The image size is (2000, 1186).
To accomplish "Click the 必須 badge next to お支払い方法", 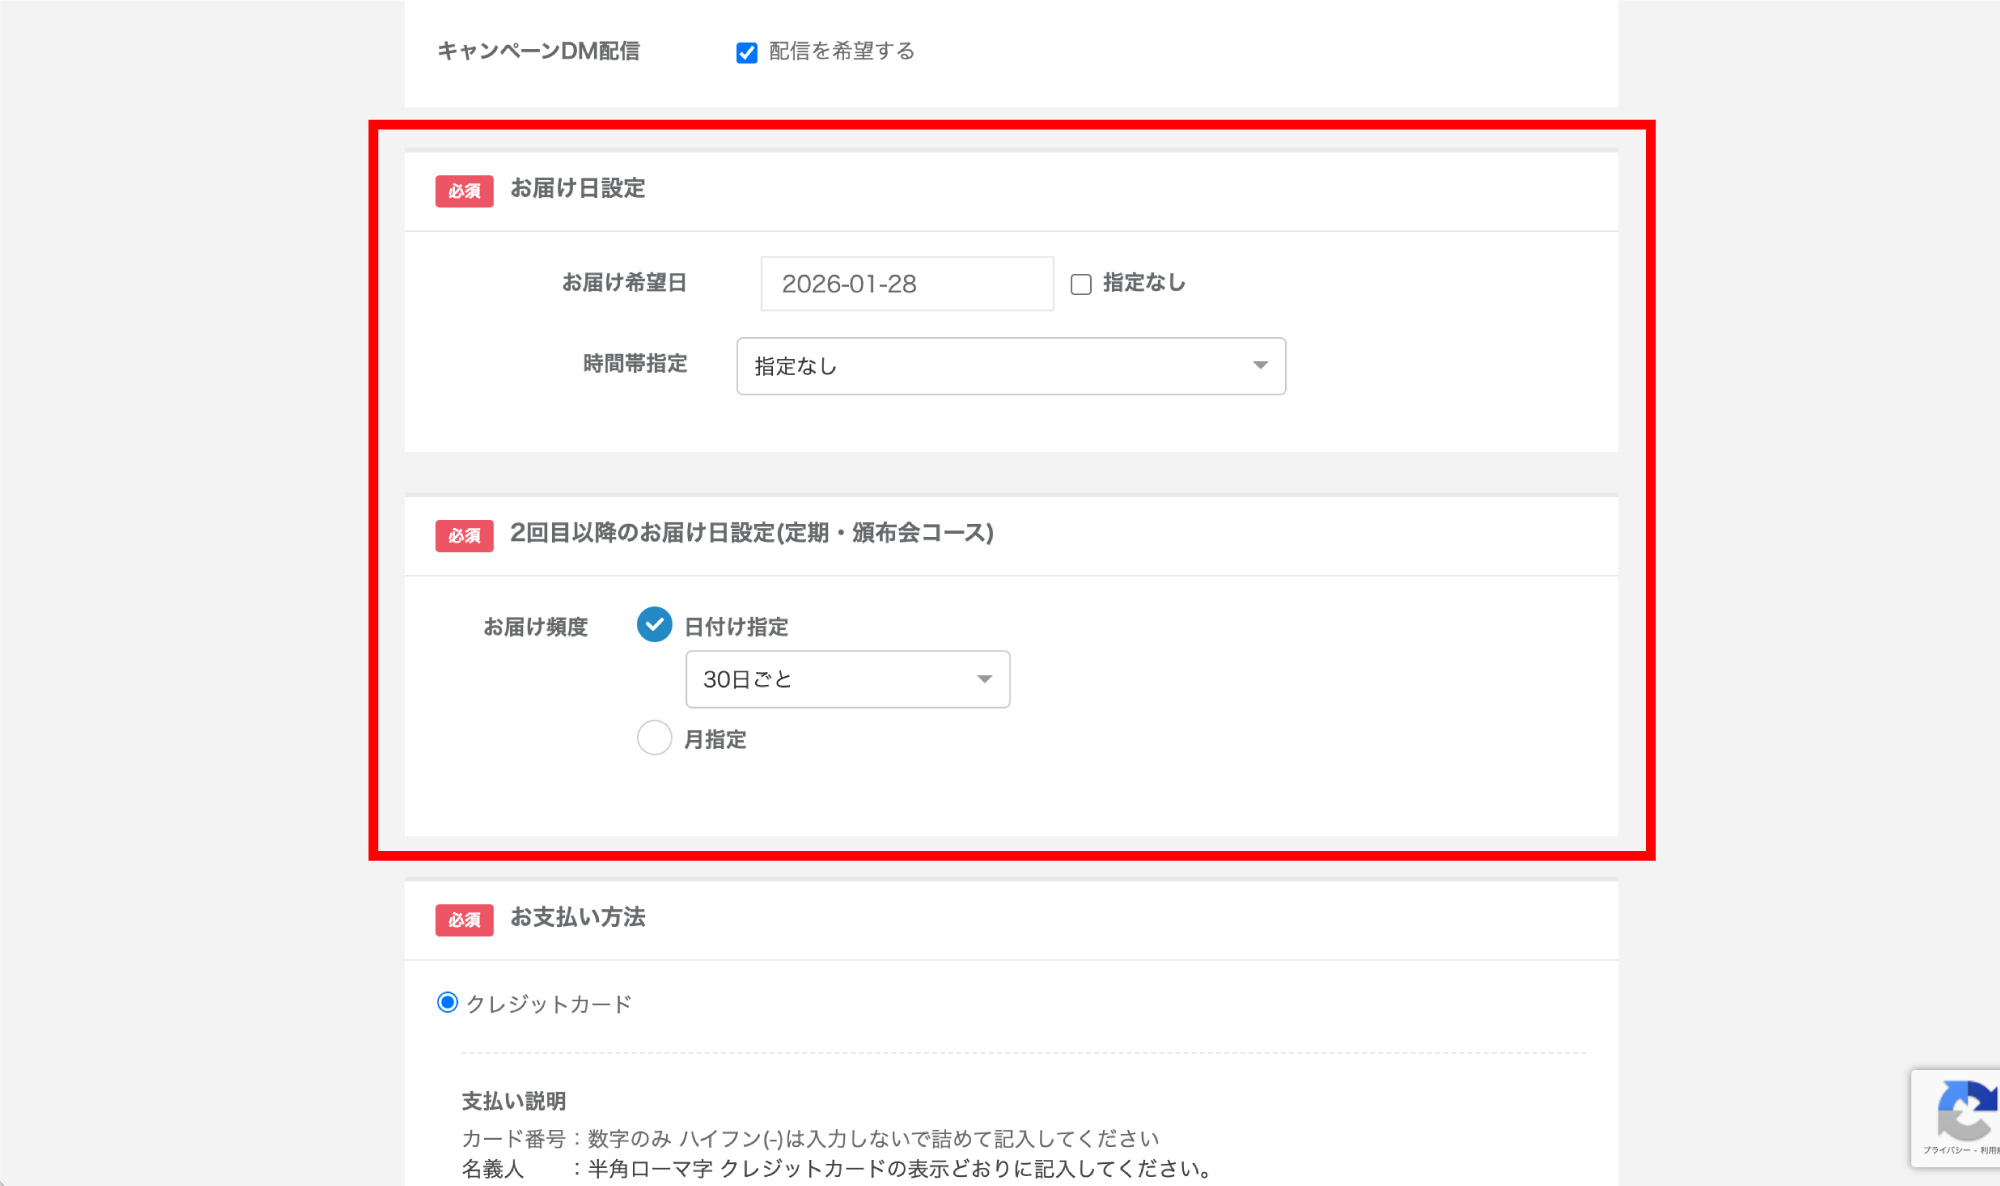I will [463, 918].
